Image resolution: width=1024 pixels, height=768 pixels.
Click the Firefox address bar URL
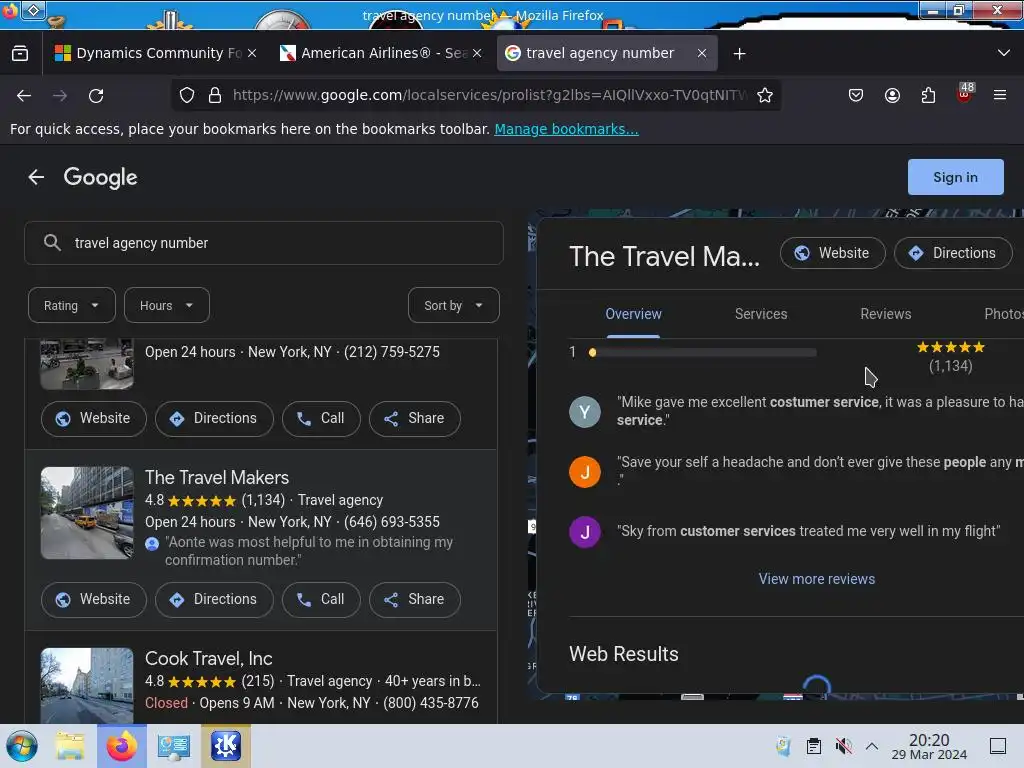coord(490,95)
